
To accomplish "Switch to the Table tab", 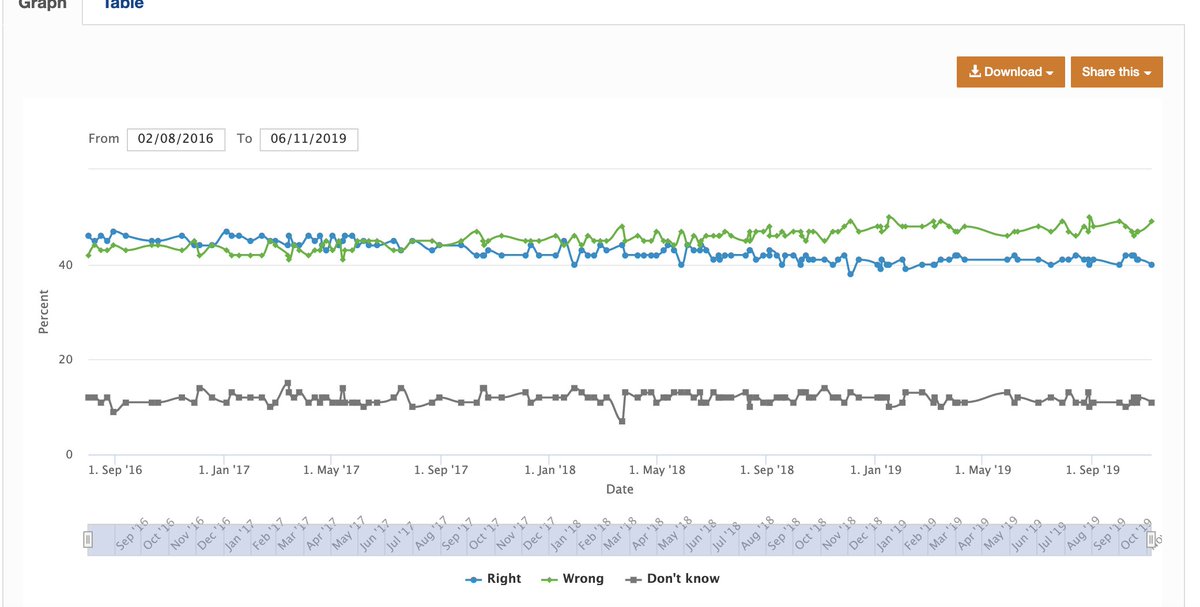I will pyautogui.click(x=122, y=5).
